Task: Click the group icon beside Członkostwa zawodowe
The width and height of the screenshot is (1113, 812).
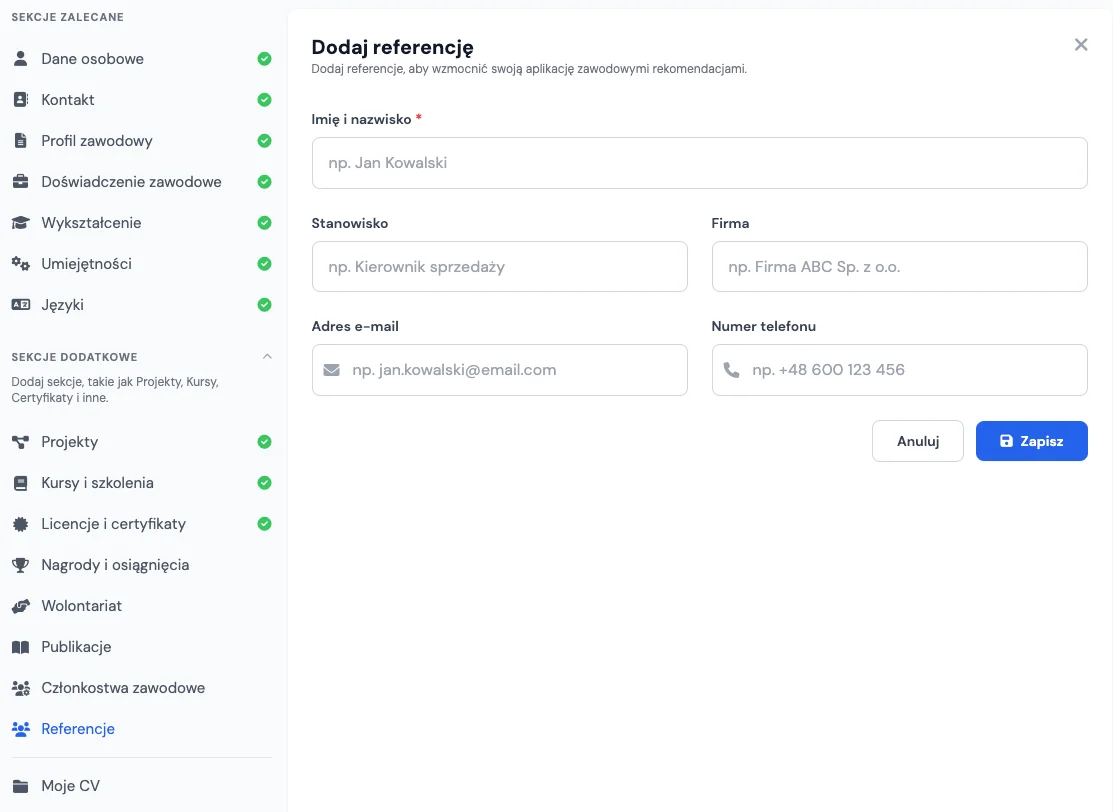Action: pos(21,688)
